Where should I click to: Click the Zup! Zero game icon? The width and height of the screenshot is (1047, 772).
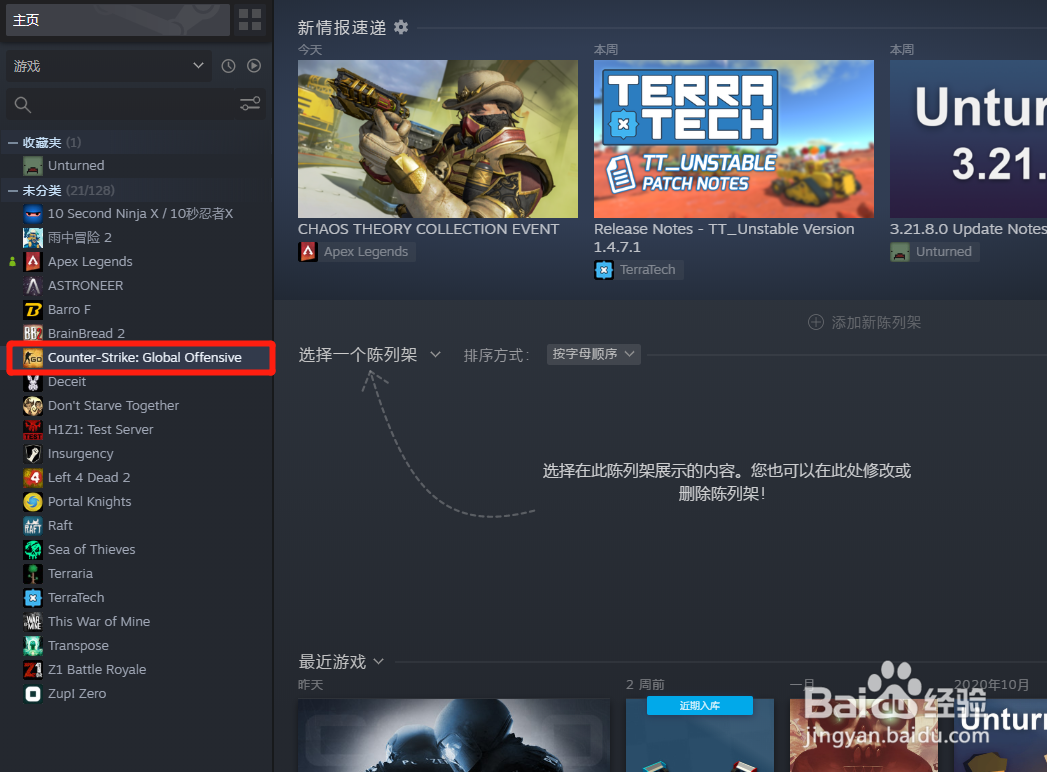[33, 694]
